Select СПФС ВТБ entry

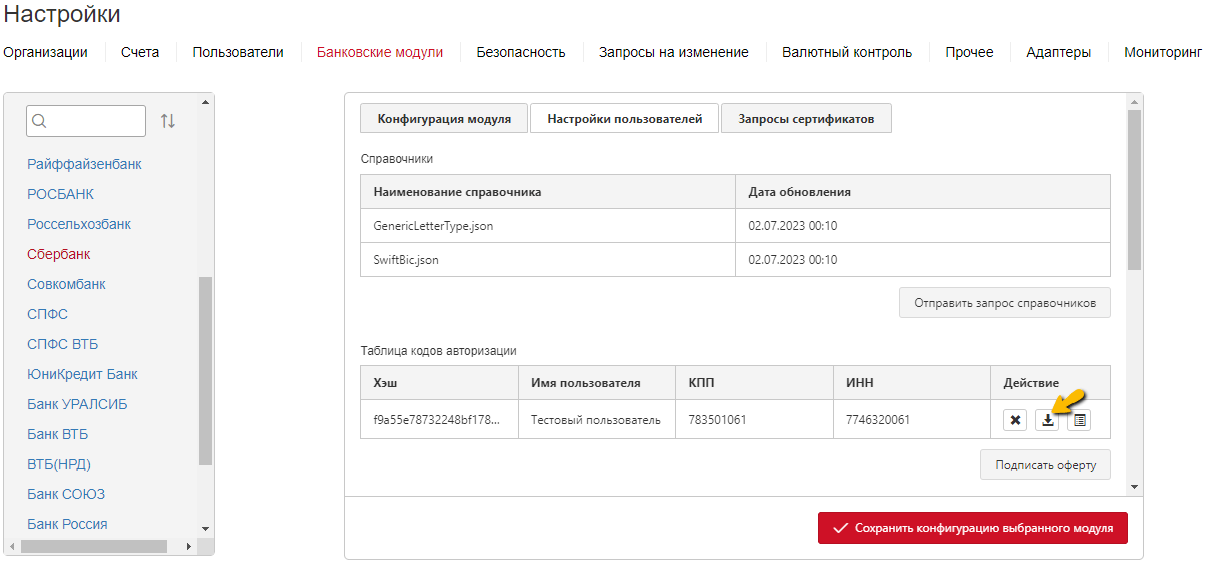point(62,344)
